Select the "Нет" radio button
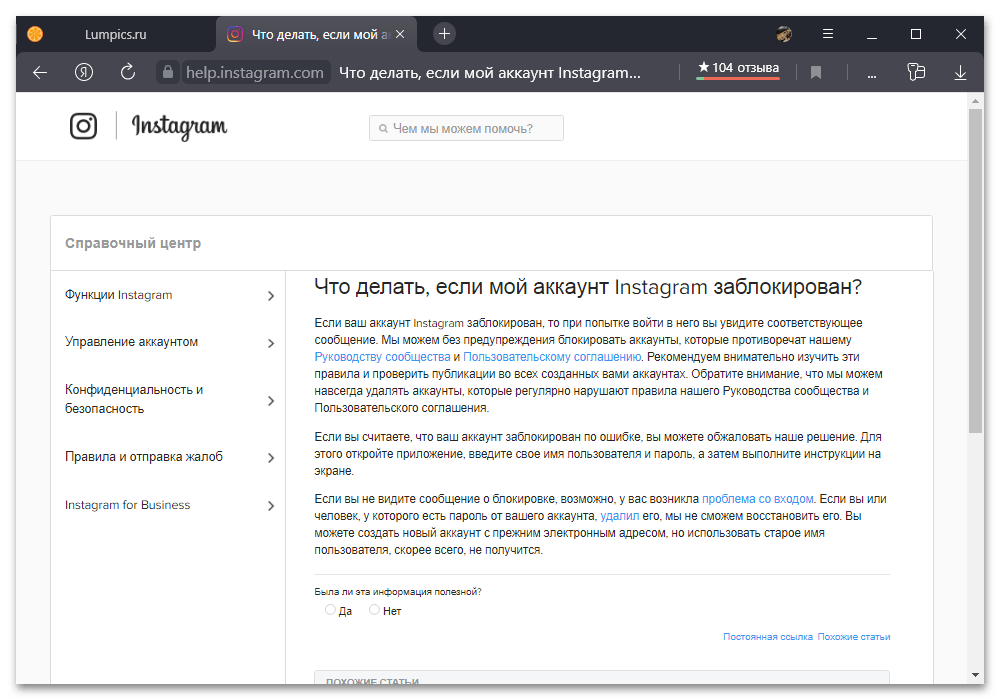Viewport: 1000px width, 700px height. (x=375, y=610)
